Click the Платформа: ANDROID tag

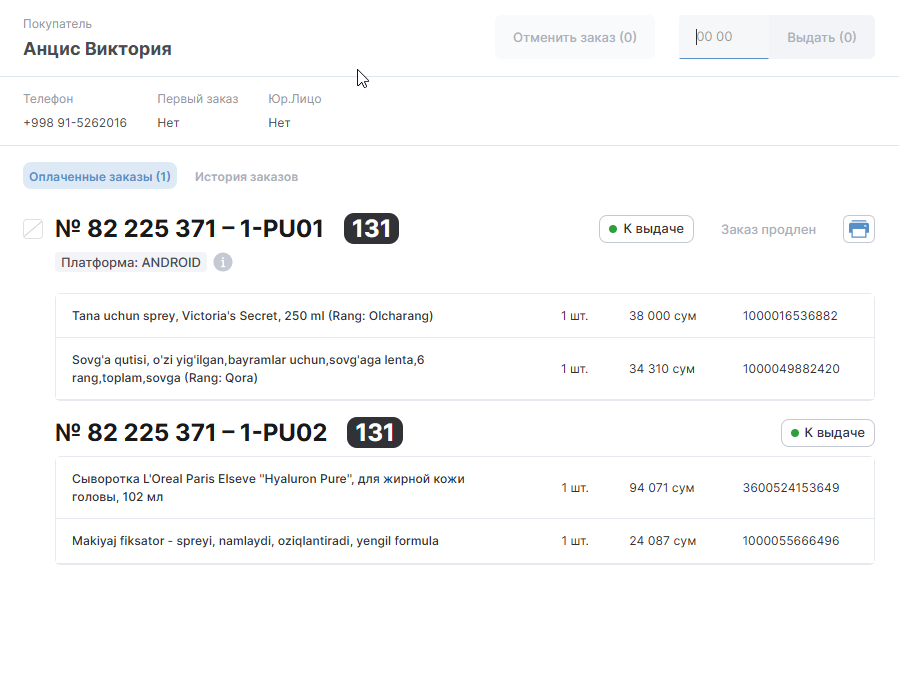click(130, 263)
